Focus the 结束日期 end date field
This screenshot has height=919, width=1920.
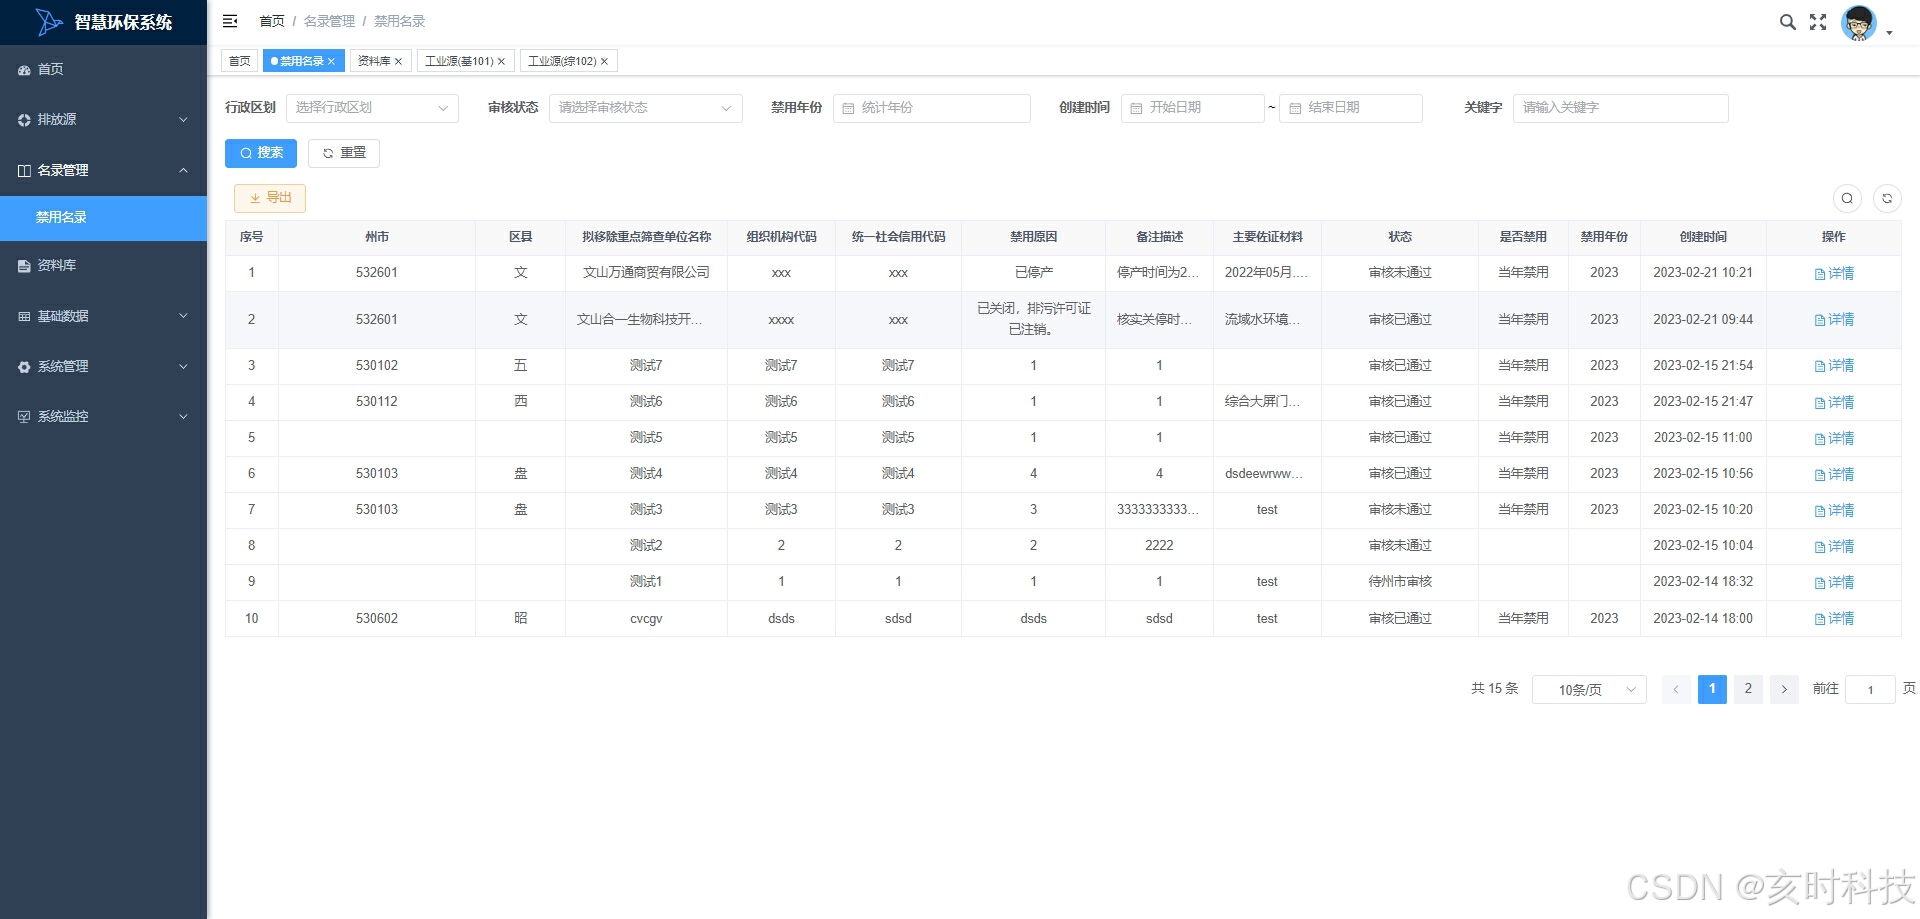coord(1350,108)
